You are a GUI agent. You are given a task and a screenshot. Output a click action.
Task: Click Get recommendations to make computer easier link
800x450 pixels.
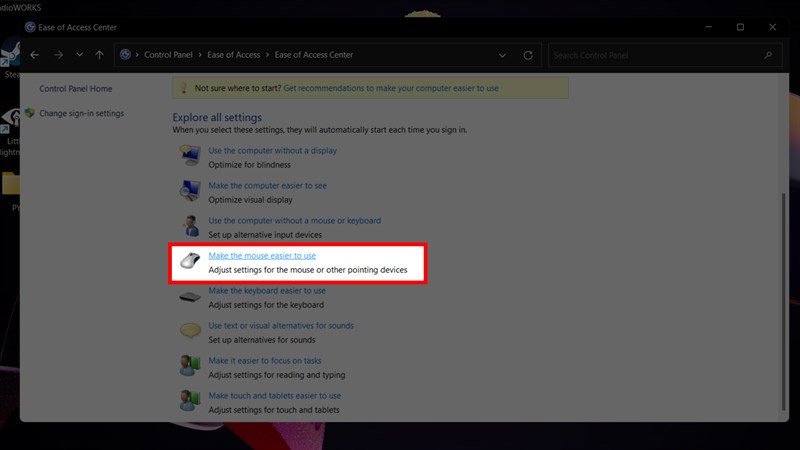click(391, 88)
